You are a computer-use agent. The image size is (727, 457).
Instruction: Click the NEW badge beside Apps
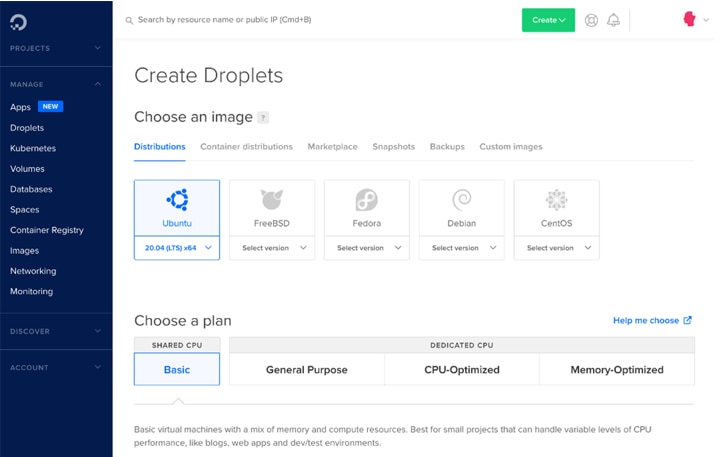point(51,107)
